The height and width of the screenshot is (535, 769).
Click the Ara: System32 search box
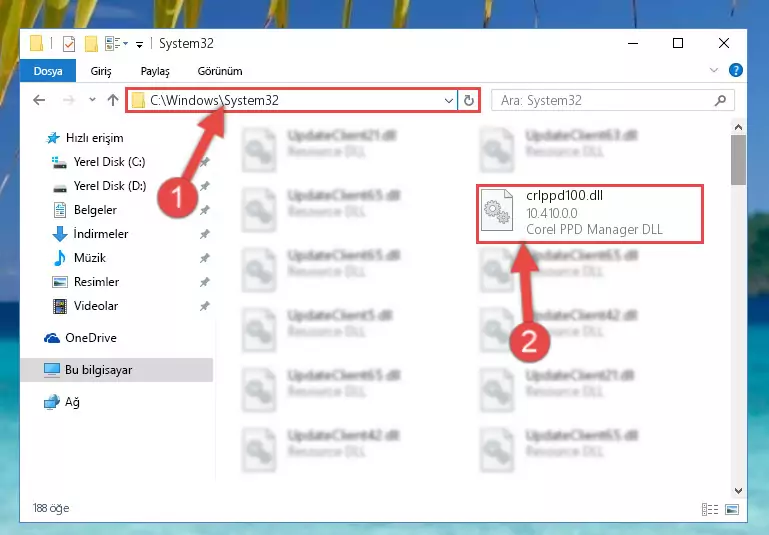pyautogui.click(x=613, y=100)
